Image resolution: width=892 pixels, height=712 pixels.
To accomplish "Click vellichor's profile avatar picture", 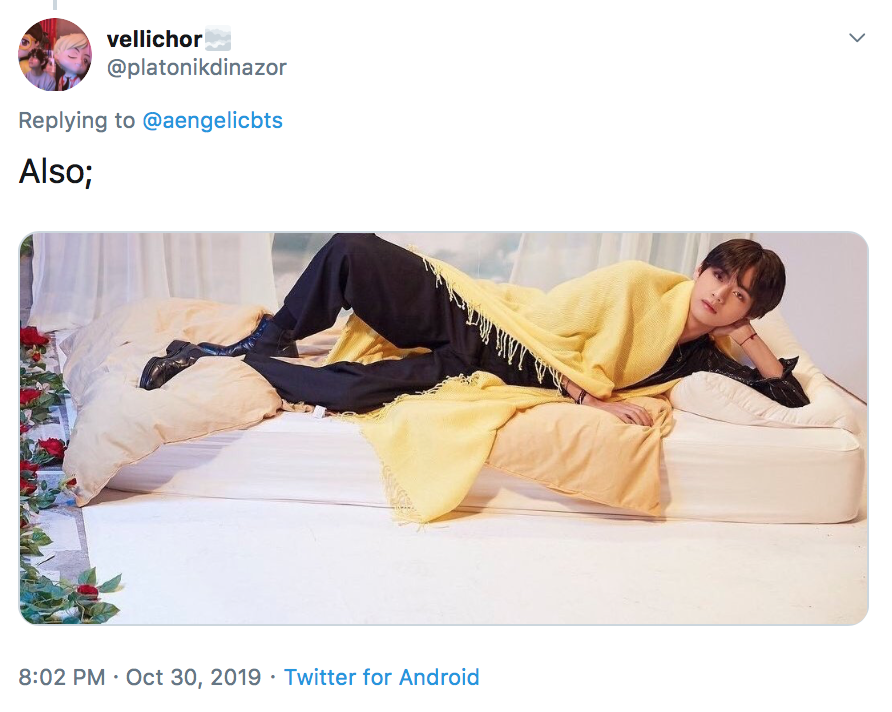I will click(55, 54).
